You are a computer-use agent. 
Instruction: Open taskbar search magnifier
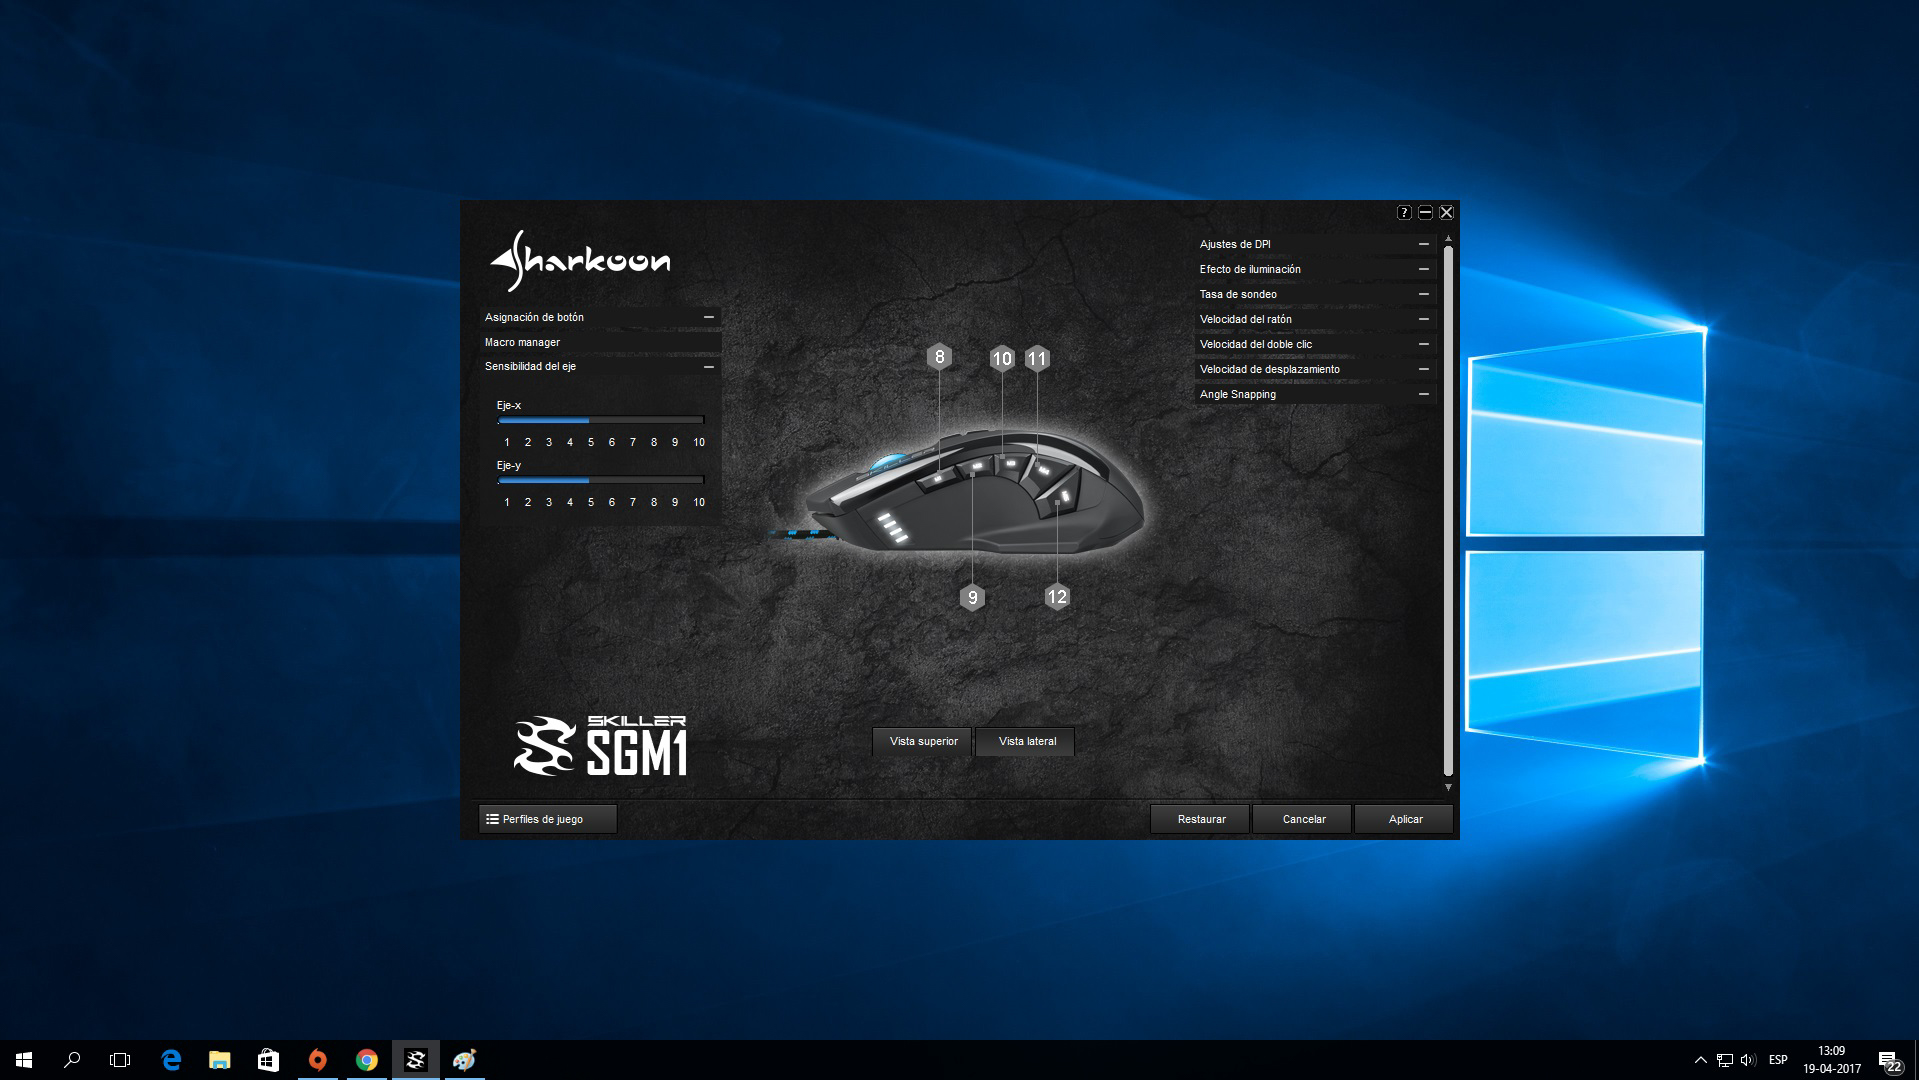pyautogui.click(x=72, y=1060)
